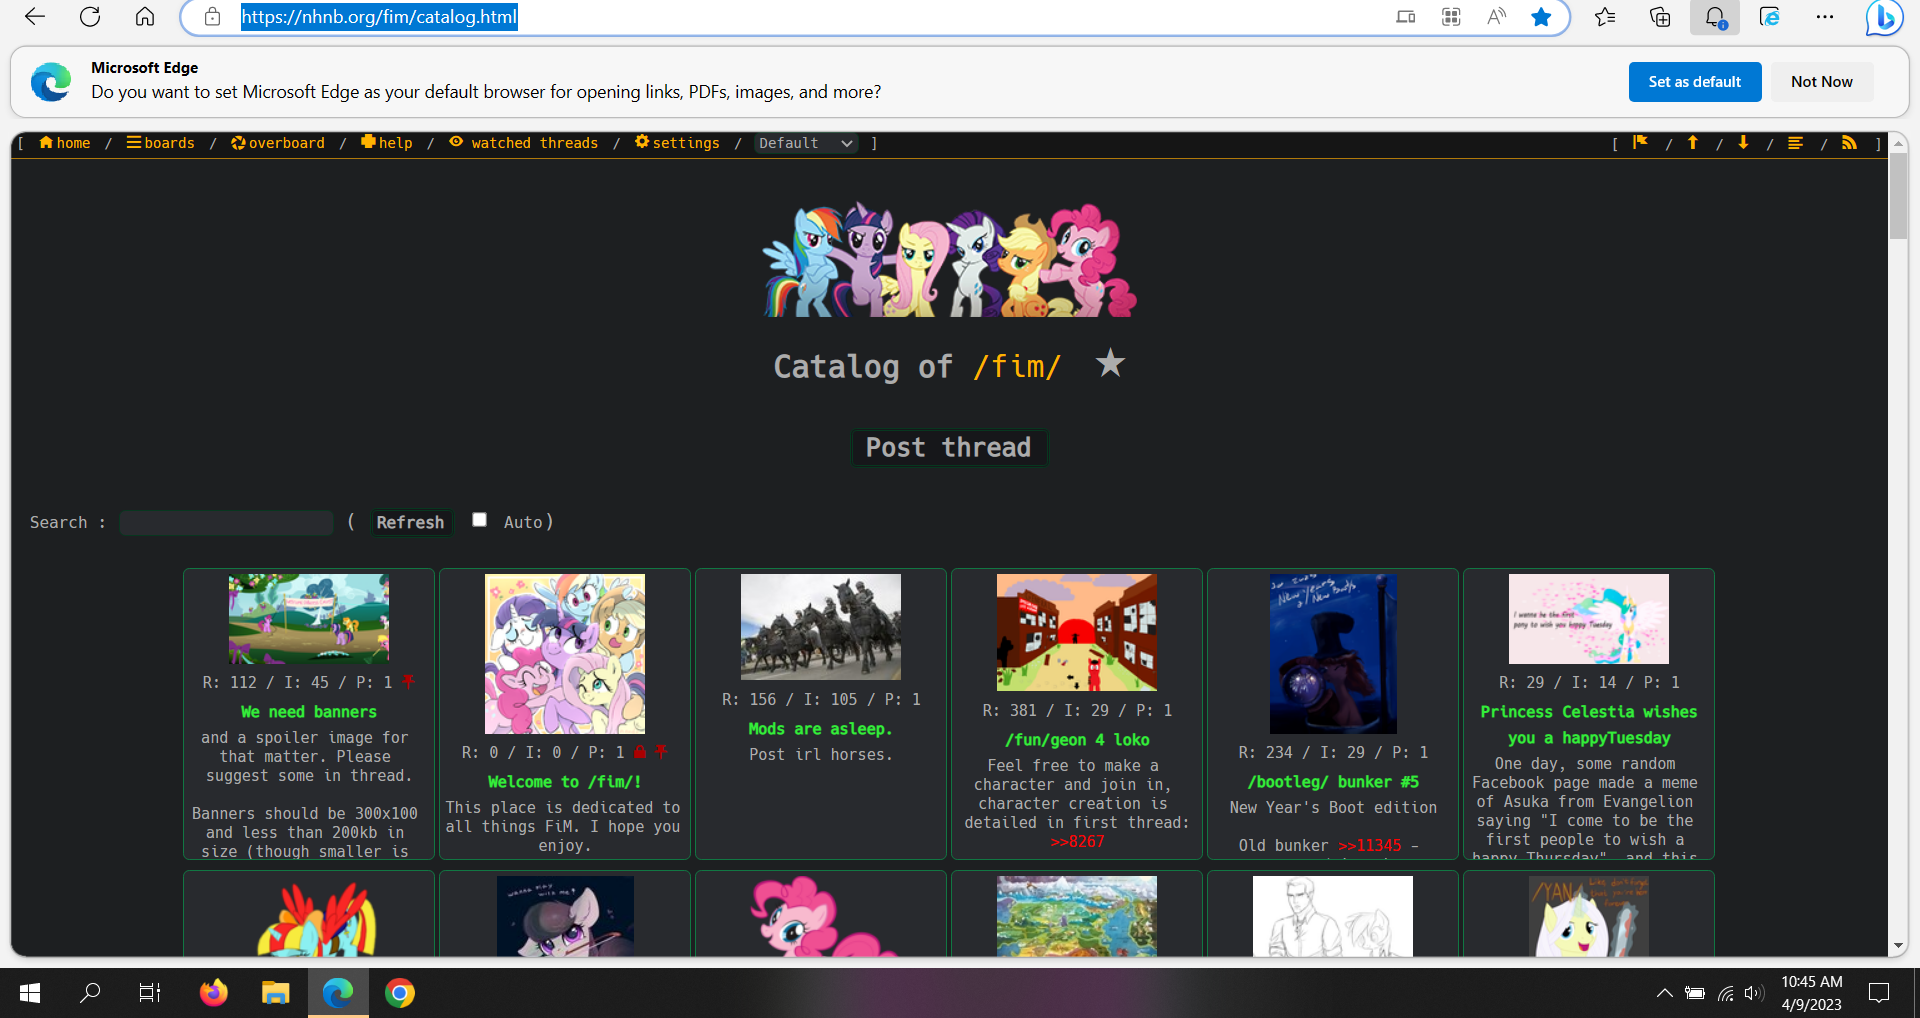This screenshot has height=1018, width=1920.
Task: Click '/fun/geon 4 loko' thread title
Action: (x=1077, y=740)
